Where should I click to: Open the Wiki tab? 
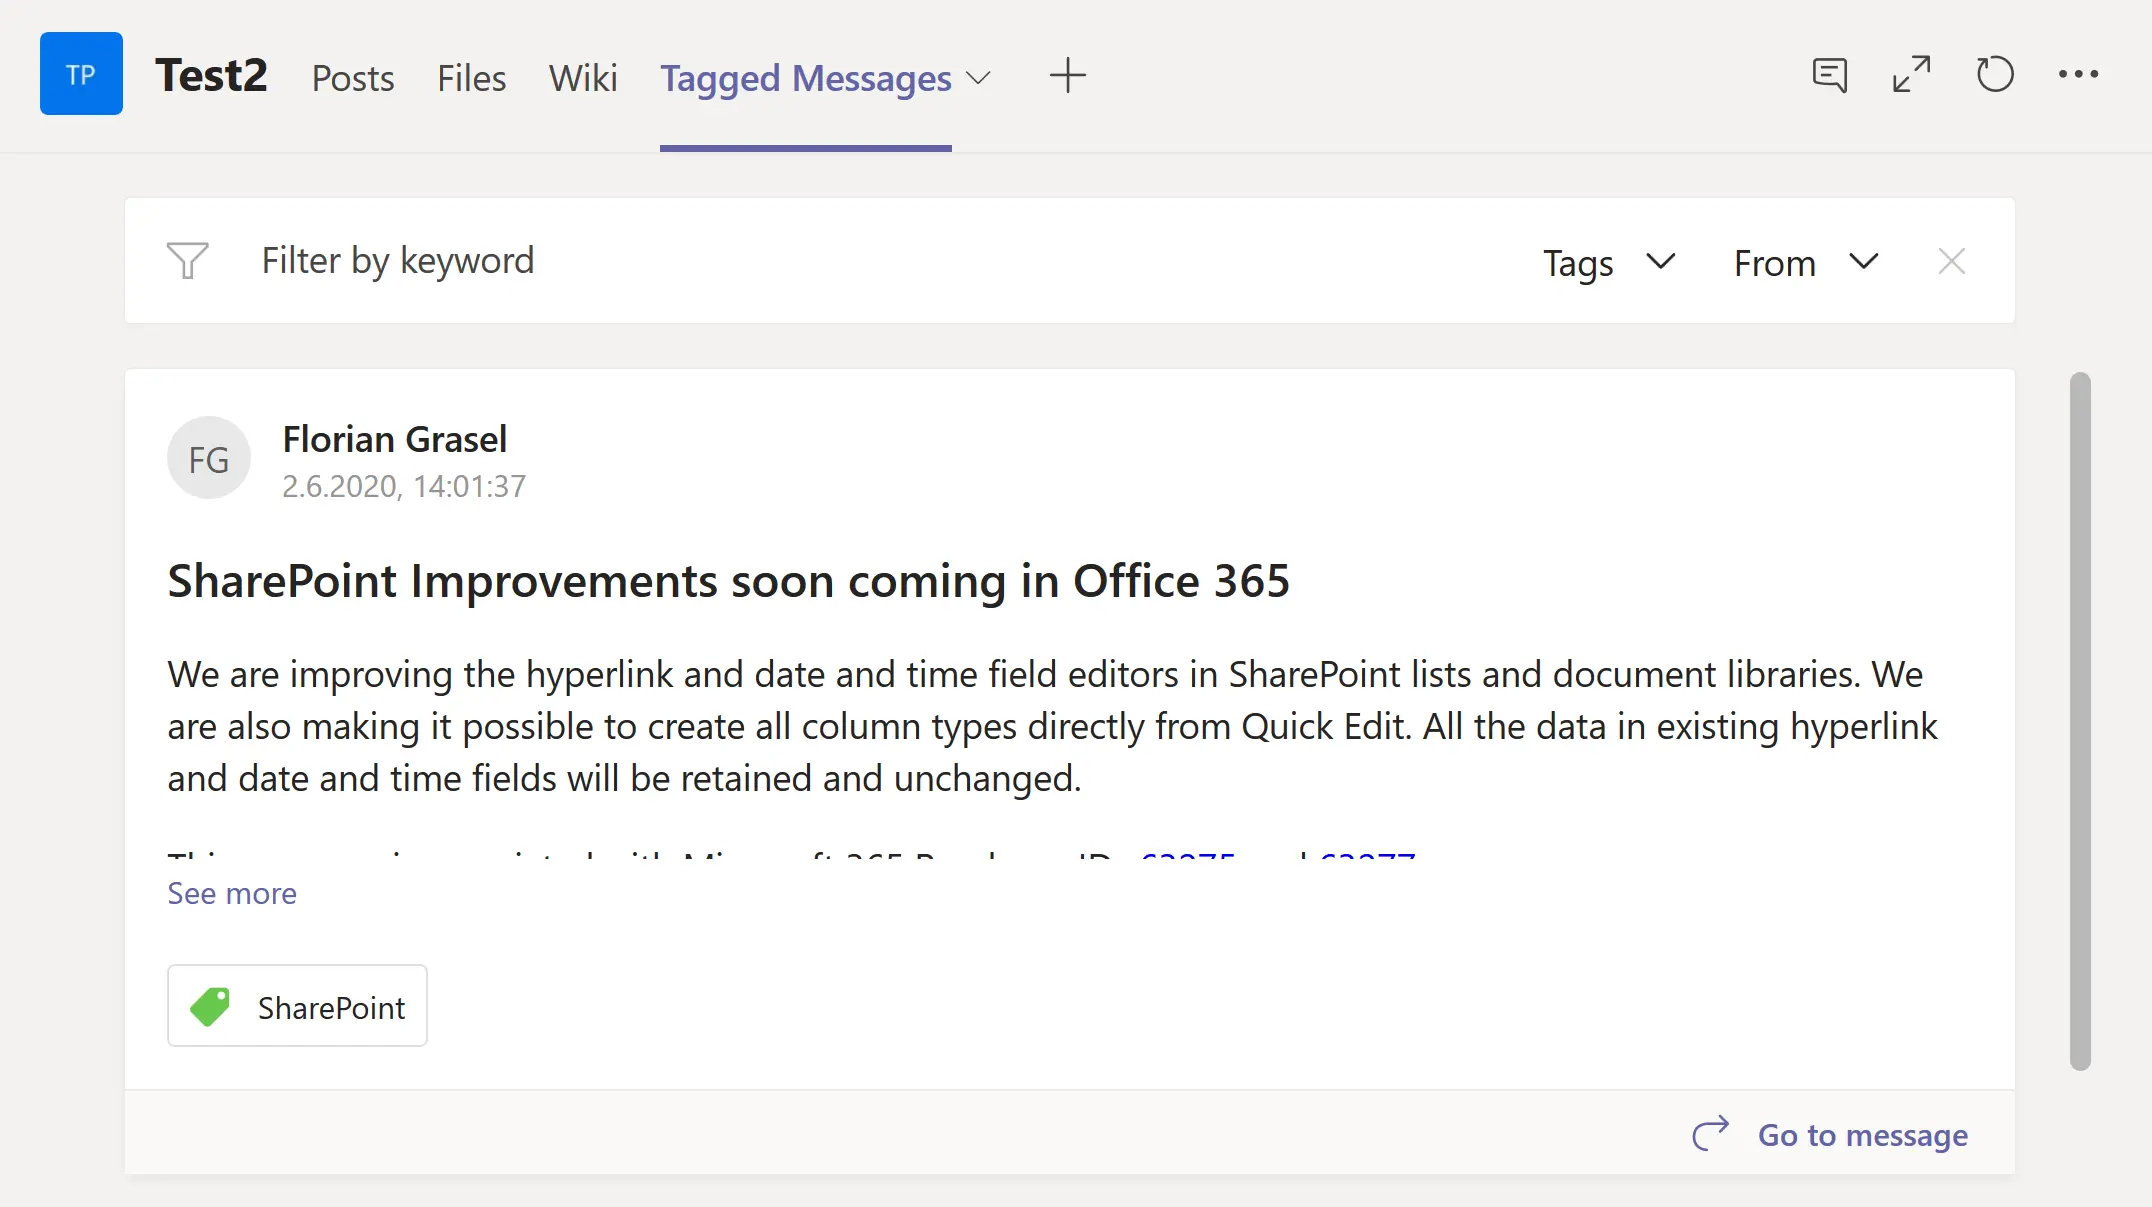[582, 78]
